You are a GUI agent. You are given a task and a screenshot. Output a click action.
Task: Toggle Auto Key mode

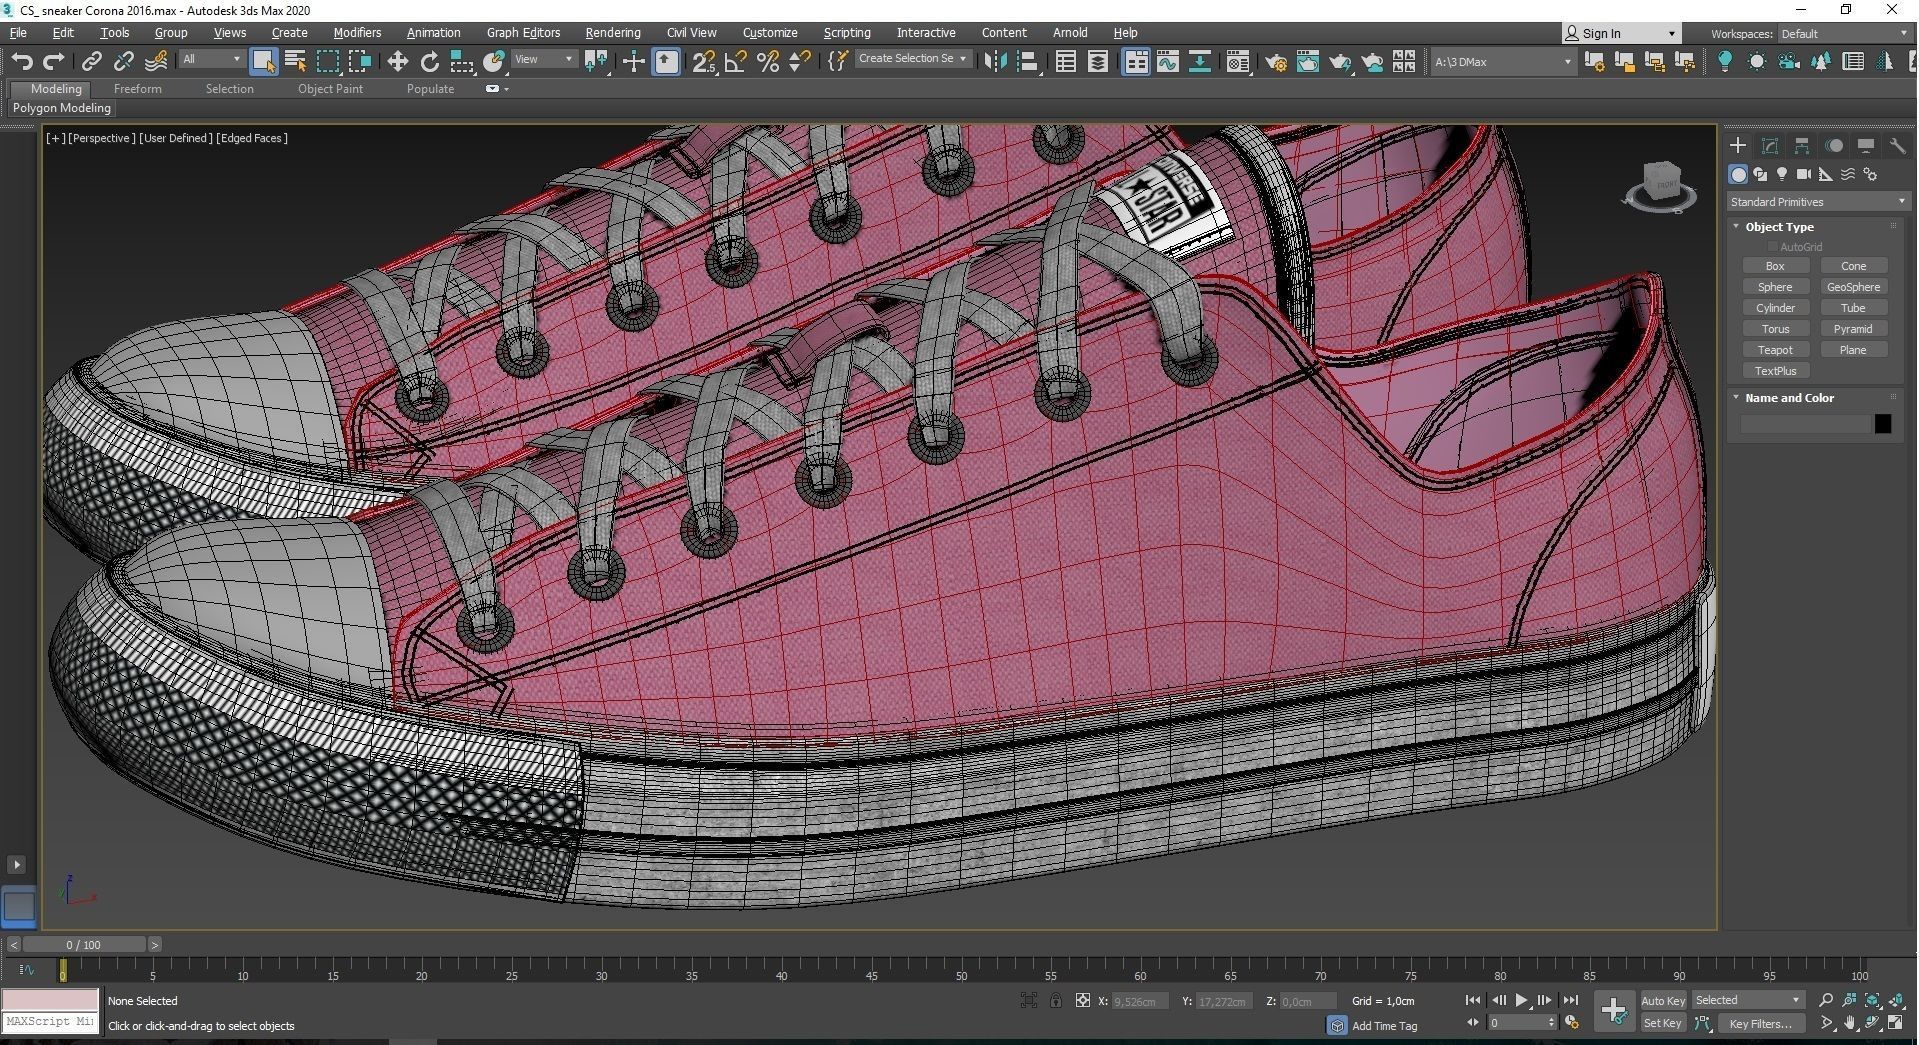pyautogui.click(x=1663, y=1000)
